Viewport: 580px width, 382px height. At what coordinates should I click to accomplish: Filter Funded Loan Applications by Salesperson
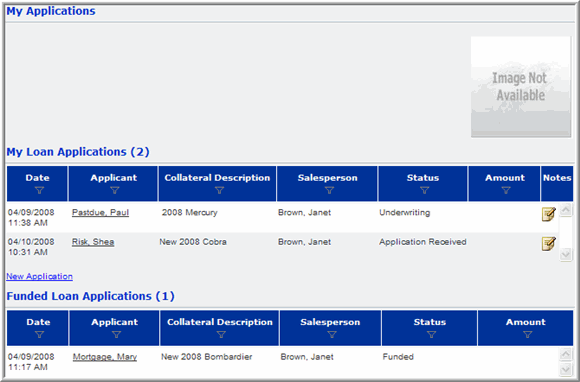coord(332,334)
